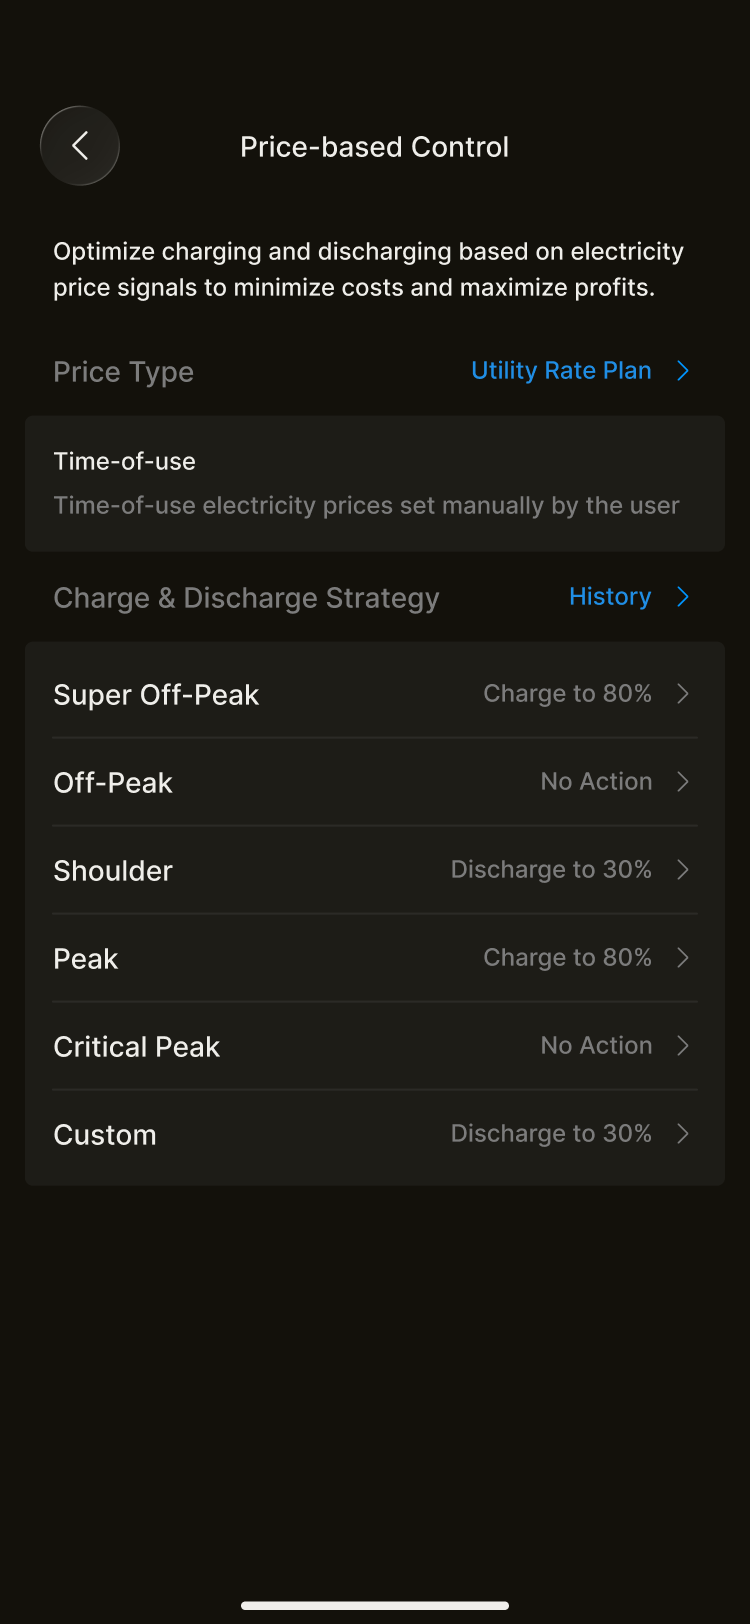This screenshot has width=750, height=1624.
Task: Tap the Shoulder row chevron arrow
Action: (684, 870)
